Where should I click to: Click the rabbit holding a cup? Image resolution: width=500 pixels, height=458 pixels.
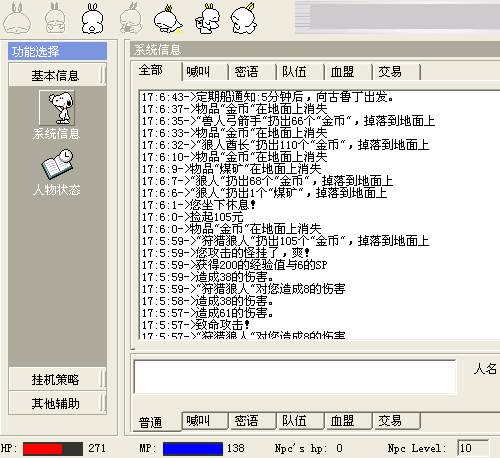207,18
